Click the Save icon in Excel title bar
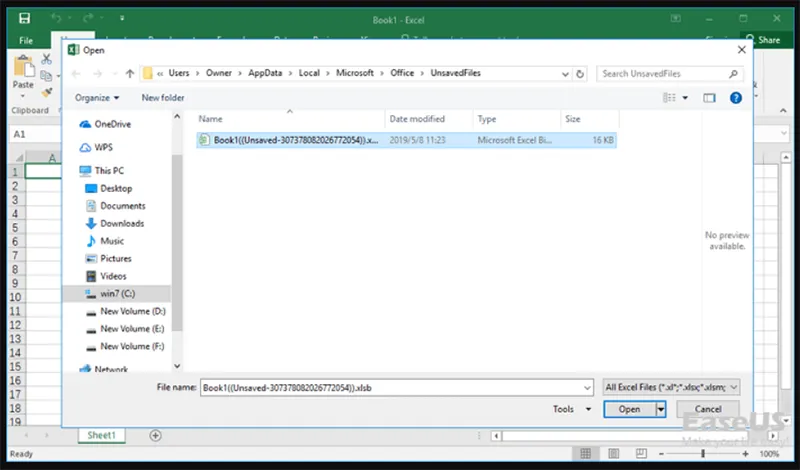 click(x=24, y=19)
